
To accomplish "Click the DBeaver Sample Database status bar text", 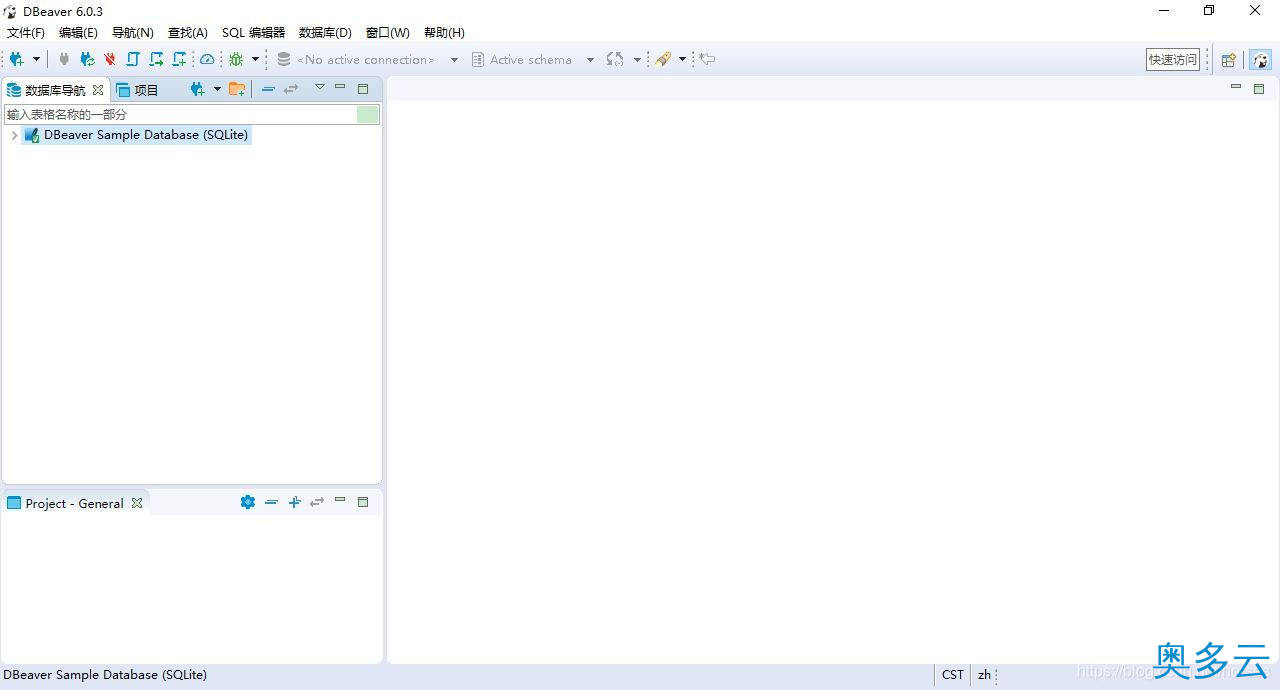I will tap(105, 675).
